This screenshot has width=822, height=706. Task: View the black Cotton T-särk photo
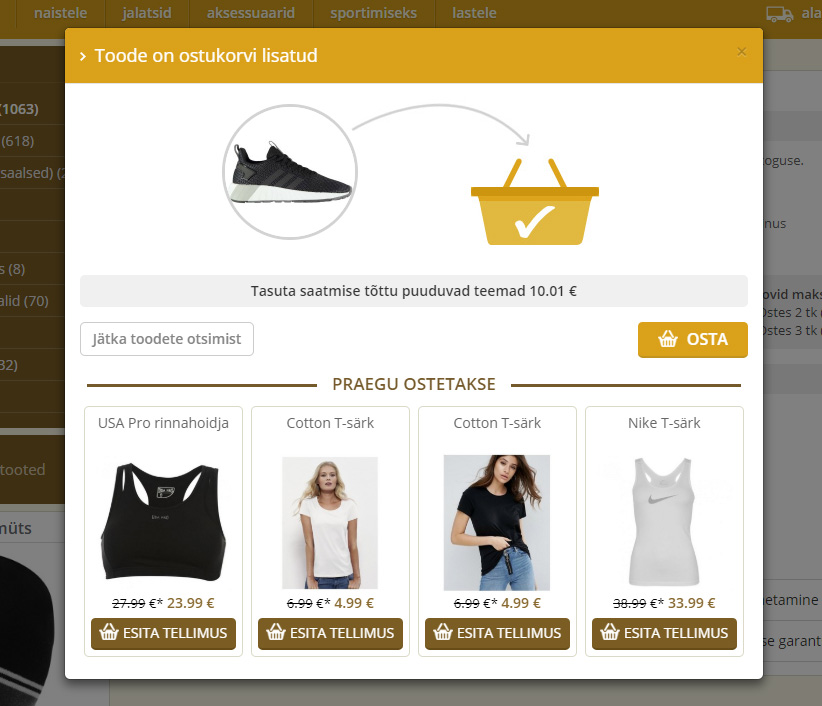(x=496, y=523)
